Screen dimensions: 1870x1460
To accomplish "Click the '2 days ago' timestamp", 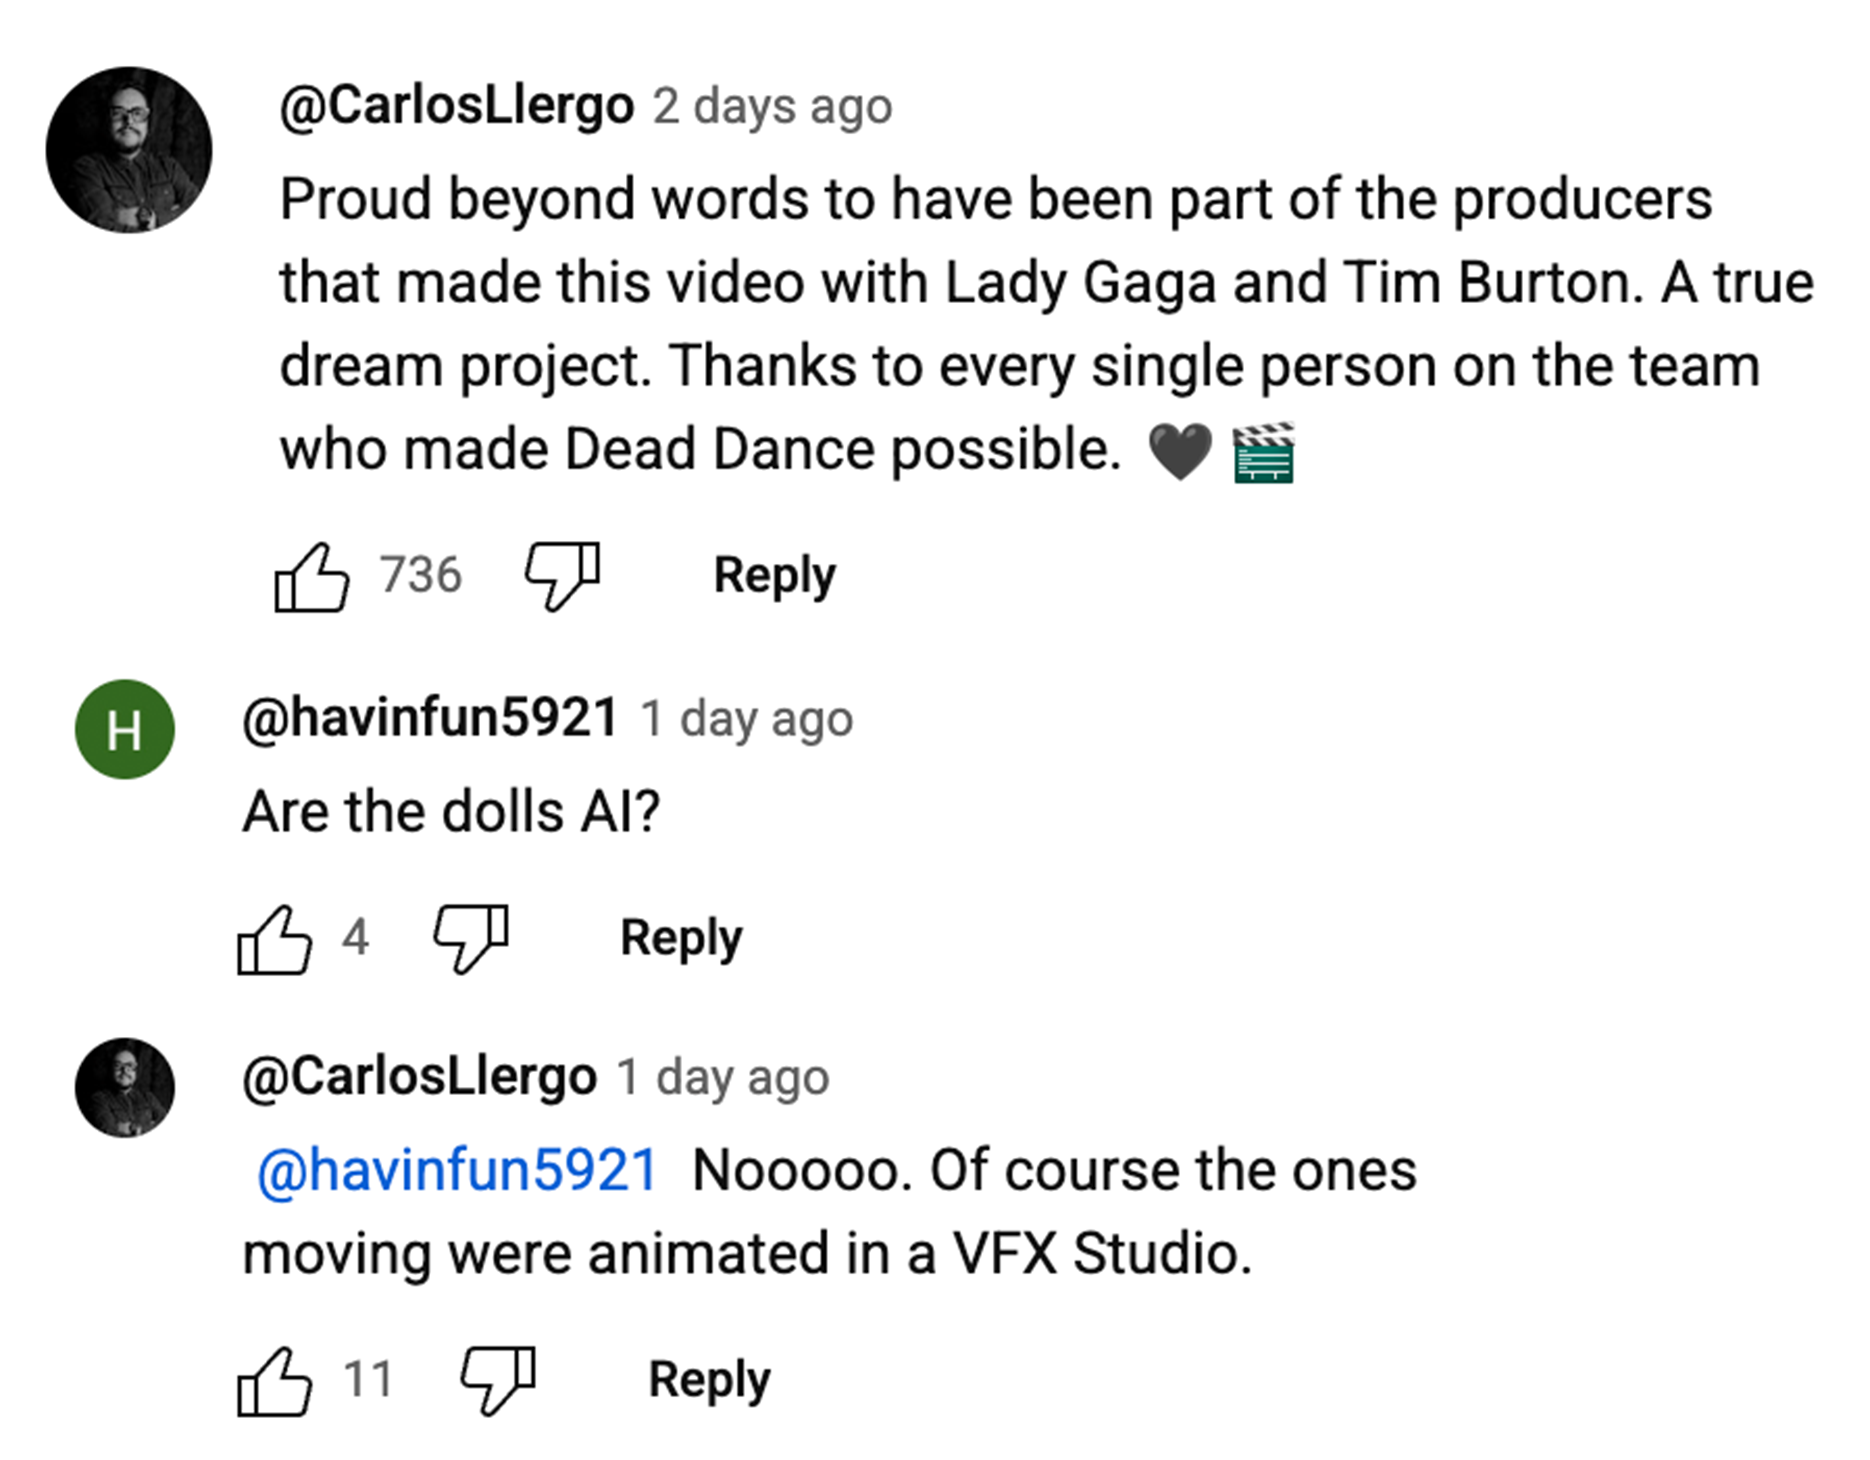I will [772, 106].
